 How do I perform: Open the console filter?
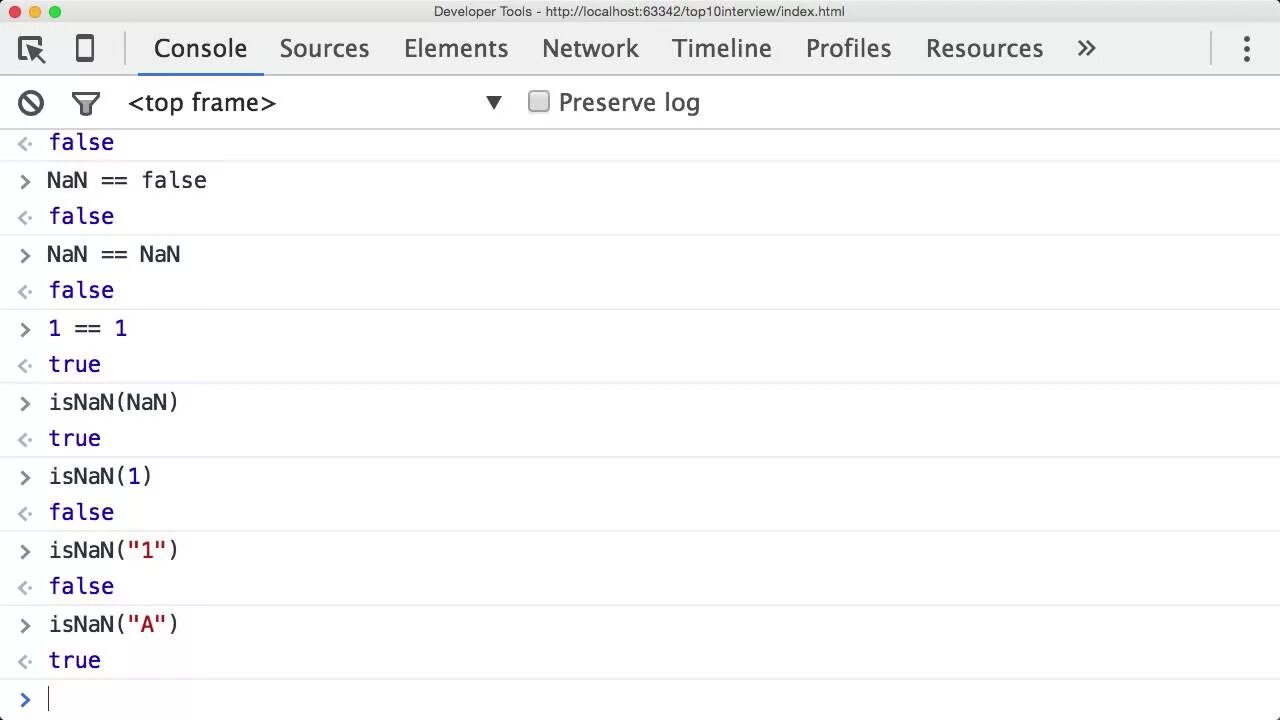pyautogui.click(x=86, y=103)
